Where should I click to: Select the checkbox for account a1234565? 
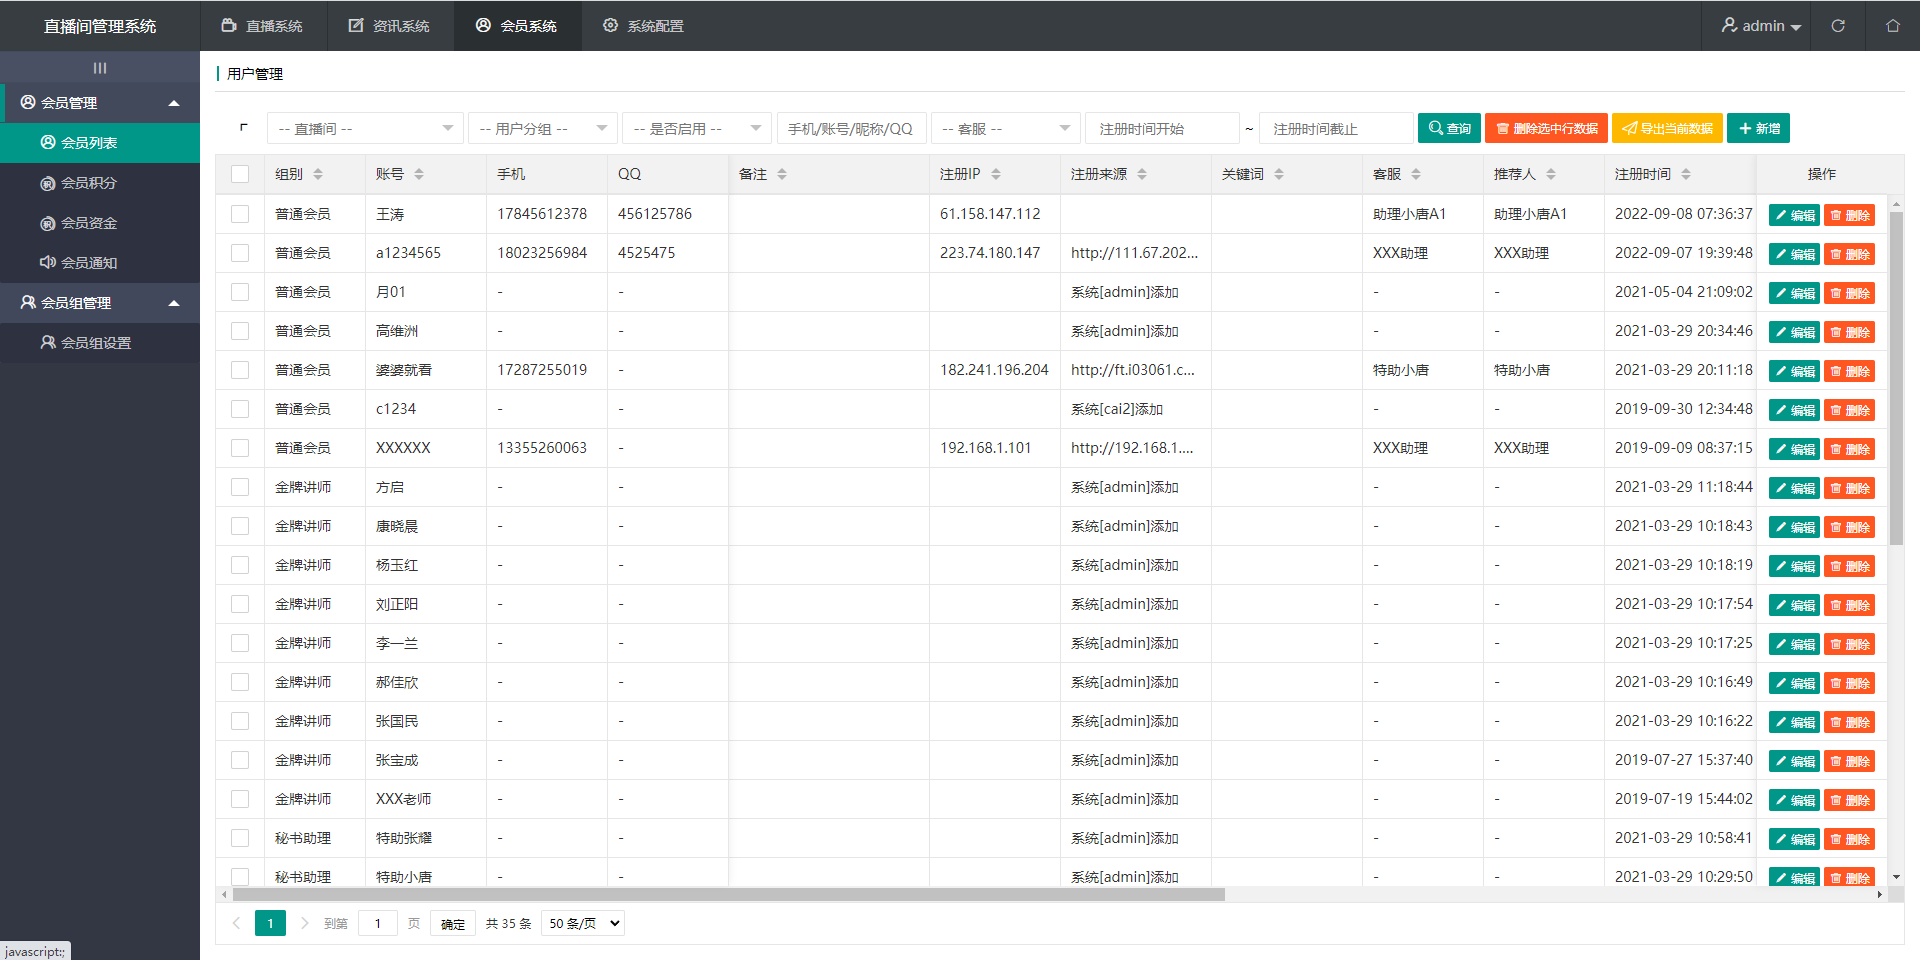pos(240,253)
